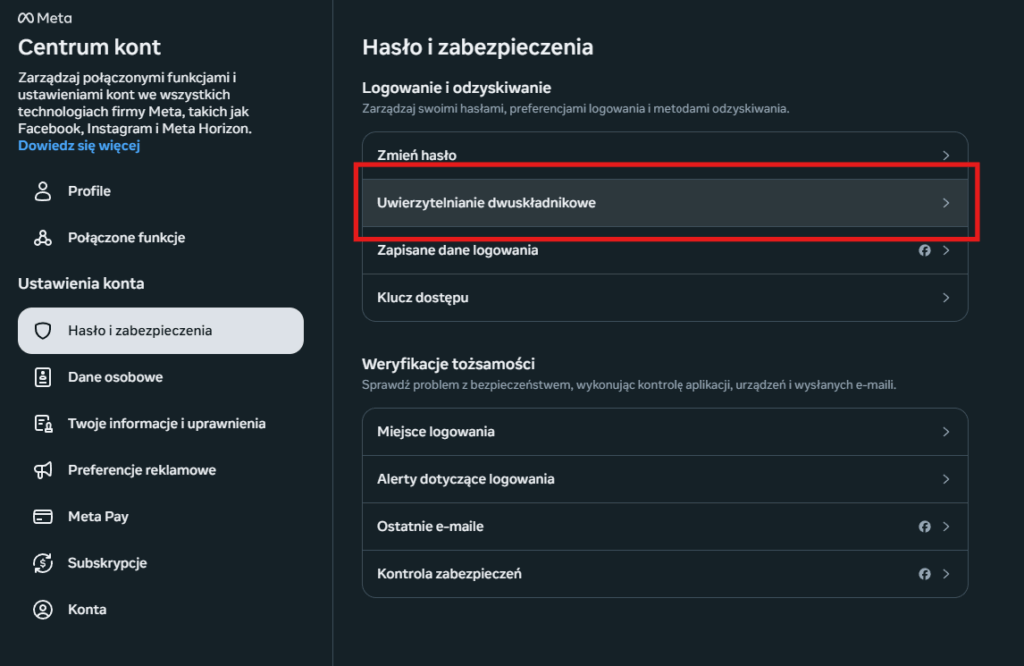The image size is (1024, 666).
Task: Open Uwierzytelnianie dwuskładnikowe via its chevron
Action: pyautogui.click(x=945, y=202)
